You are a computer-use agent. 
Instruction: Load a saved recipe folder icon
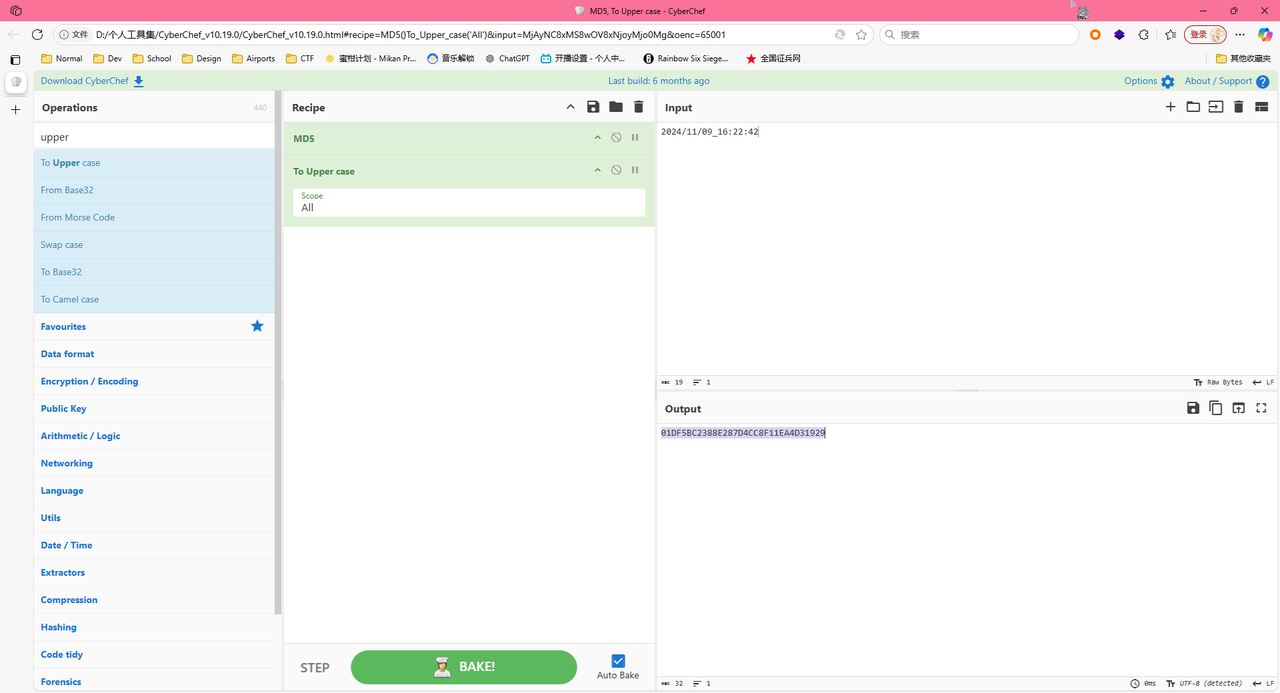pos(616,107)
